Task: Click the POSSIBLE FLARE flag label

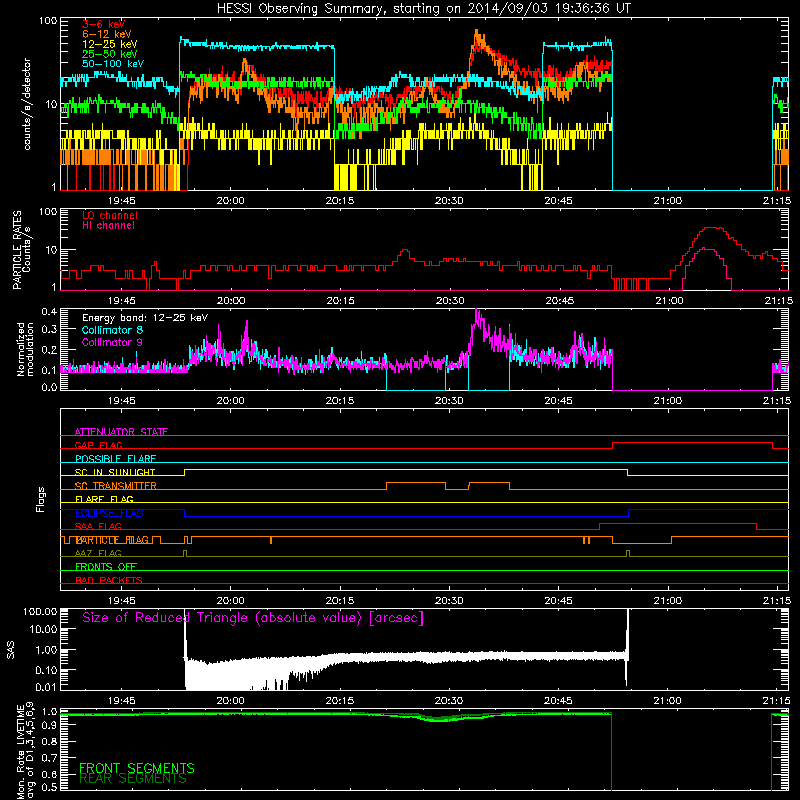Action: coord(115,459)
